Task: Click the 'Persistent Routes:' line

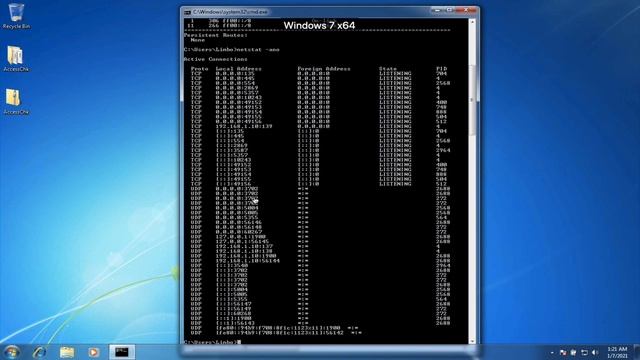Action: pos(216,35)
